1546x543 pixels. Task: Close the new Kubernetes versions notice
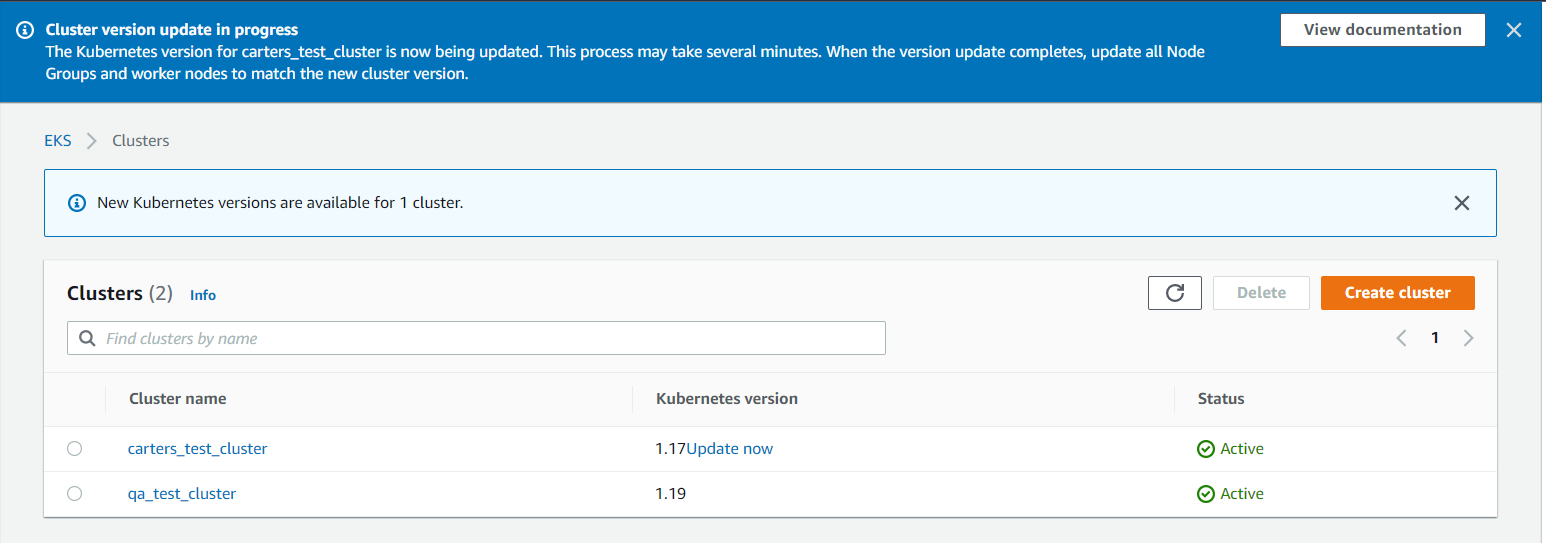click(x=1461, y=203)
